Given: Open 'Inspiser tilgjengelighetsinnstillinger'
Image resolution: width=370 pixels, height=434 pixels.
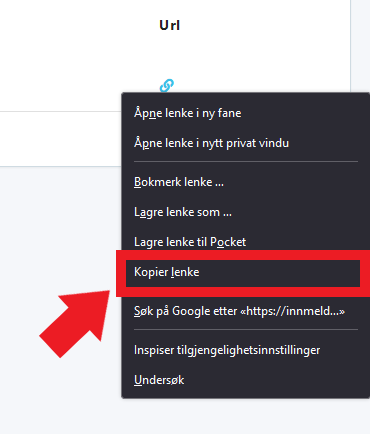Looking at the screenshot, I should 246,350.
